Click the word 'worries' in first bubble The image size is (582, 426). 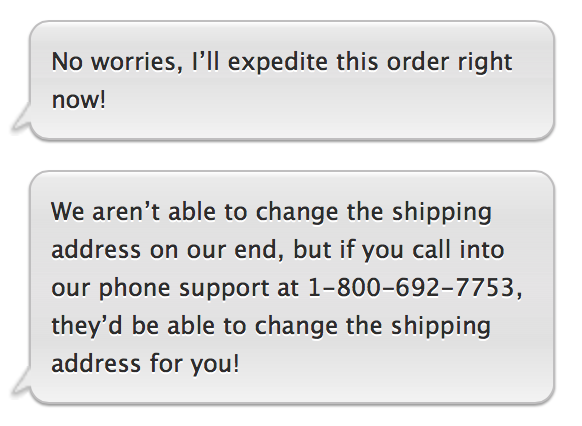tap(137, 62)
